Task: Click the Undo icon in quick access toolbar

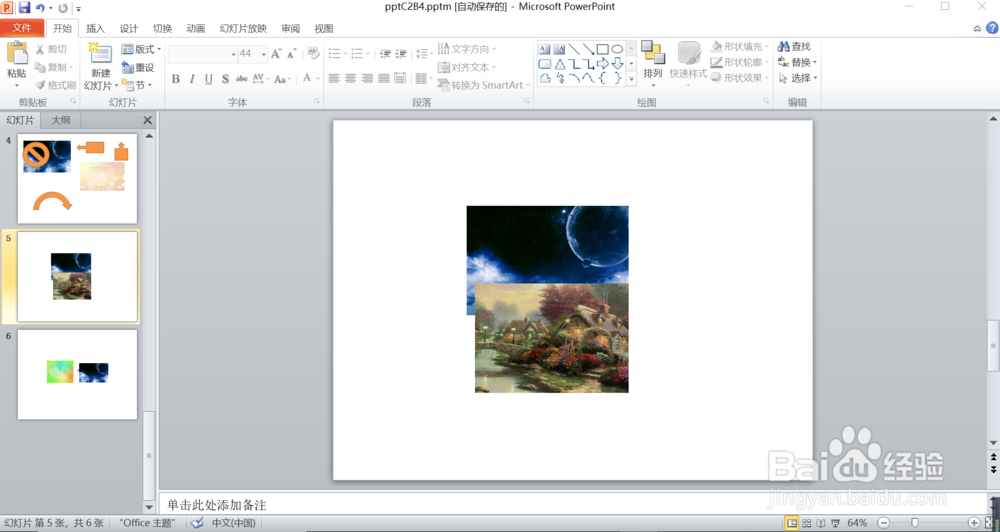Action: (x=40, y=8)
